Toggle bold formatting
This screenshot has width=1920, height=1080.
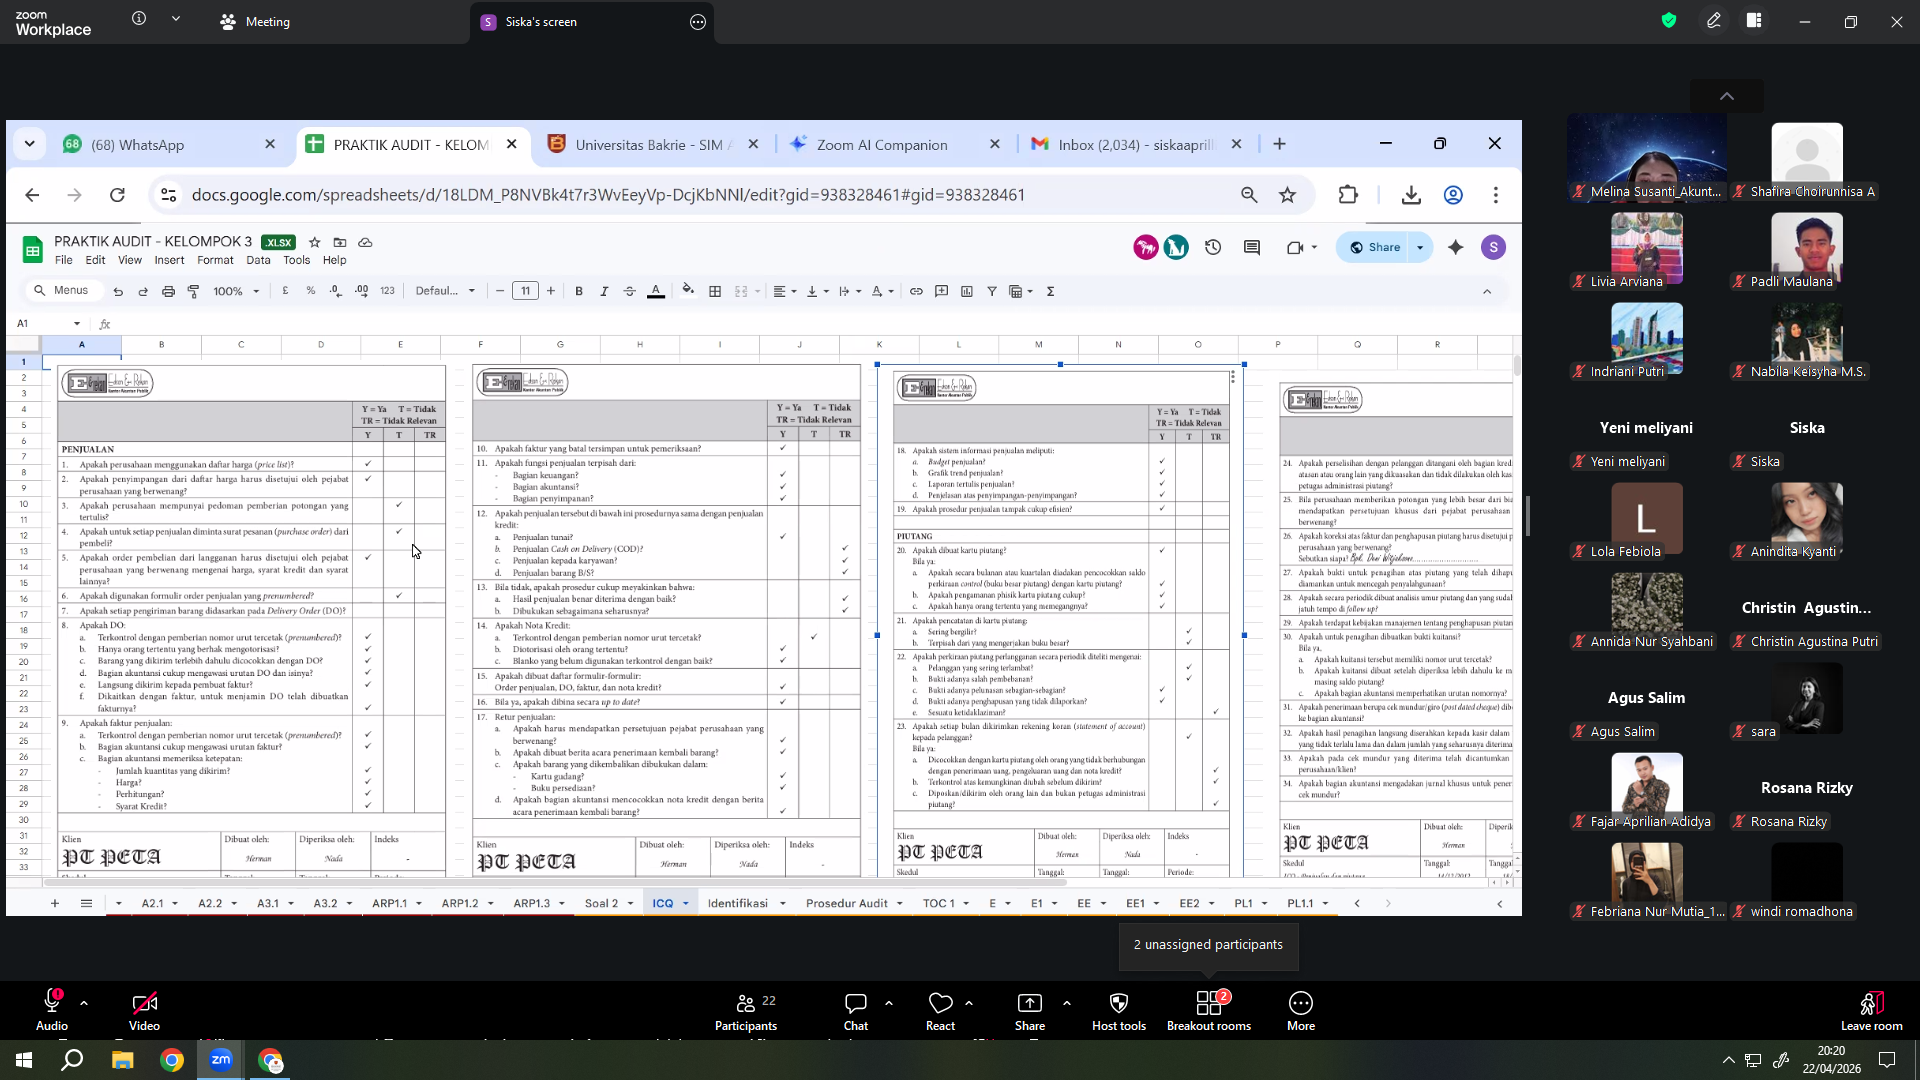click(x=579, y=291)
